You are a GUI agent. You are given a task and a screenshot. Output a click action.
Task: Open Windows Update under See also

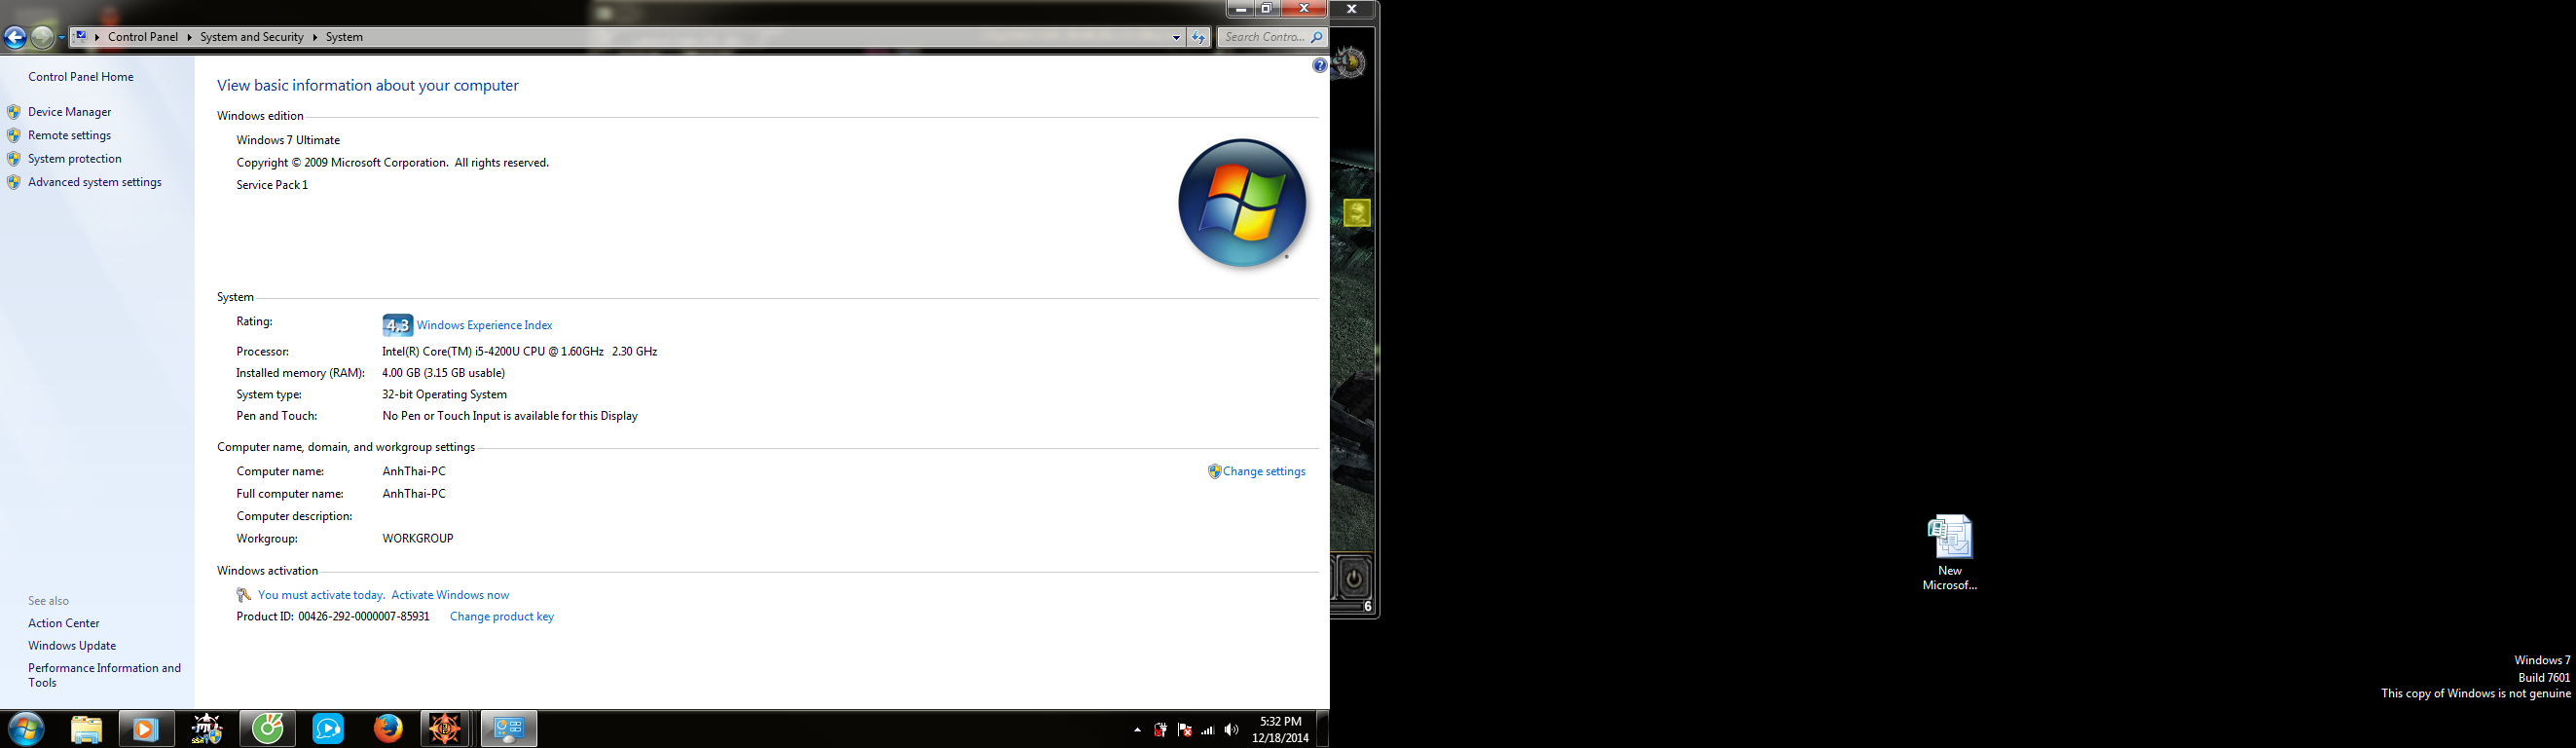(72, 646)
